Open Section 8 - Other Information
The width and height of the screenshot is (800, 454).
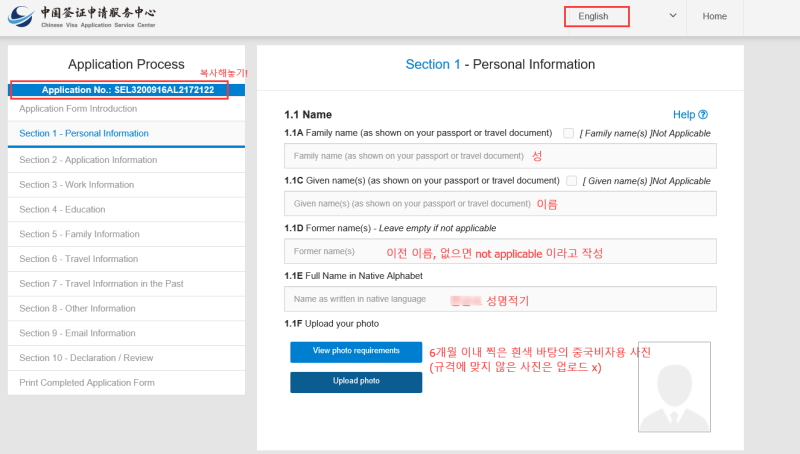point(127,309)
